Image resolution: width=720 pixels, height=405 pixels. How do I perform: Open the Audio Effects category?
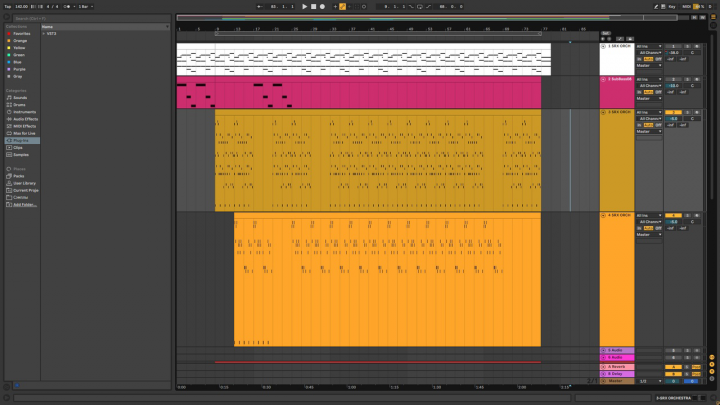pos(25,119)
